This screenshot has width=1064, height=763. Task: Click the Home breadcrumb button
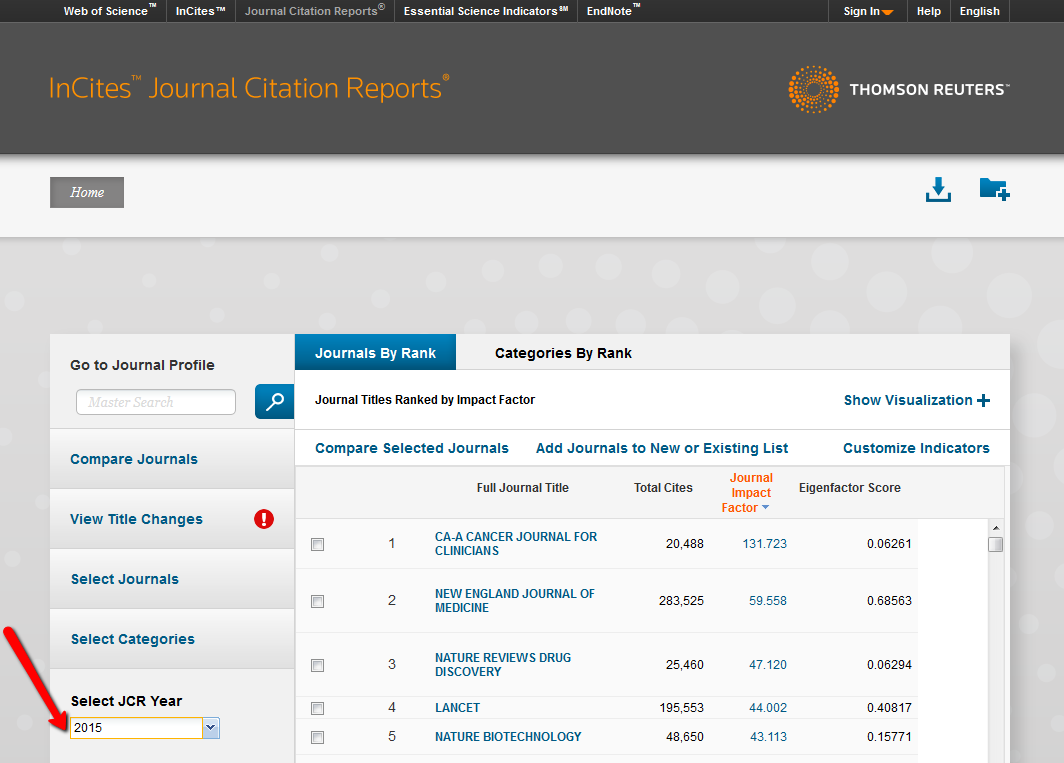click(87, 193)
